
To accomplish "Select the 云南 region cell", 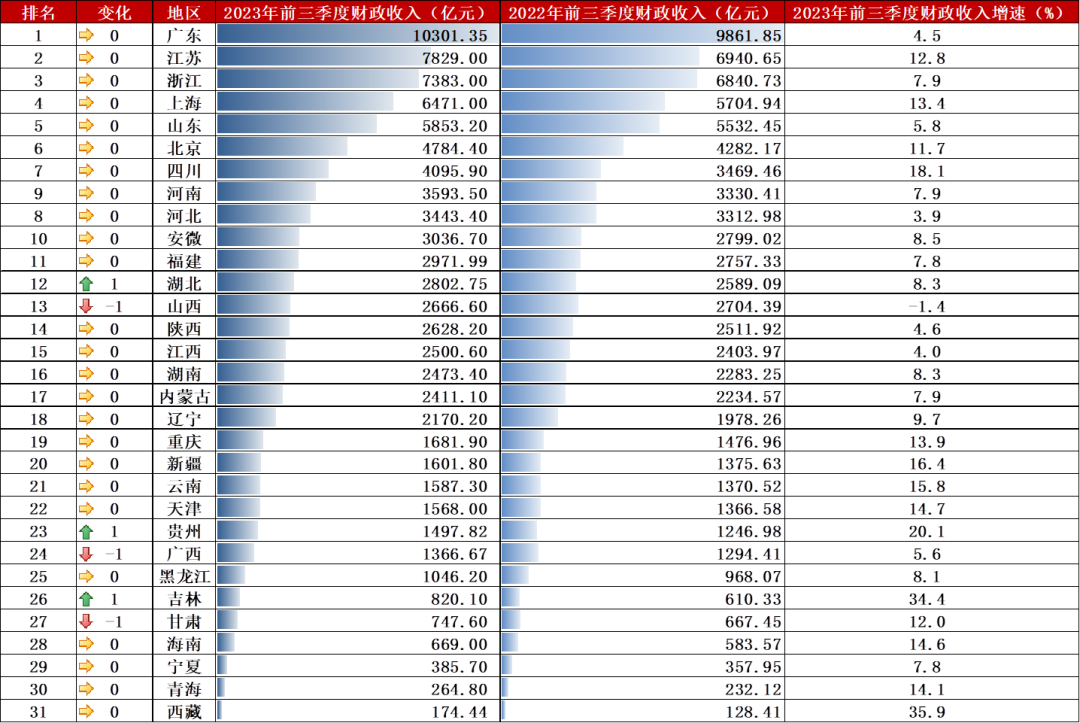I will (x=184, y=486).
